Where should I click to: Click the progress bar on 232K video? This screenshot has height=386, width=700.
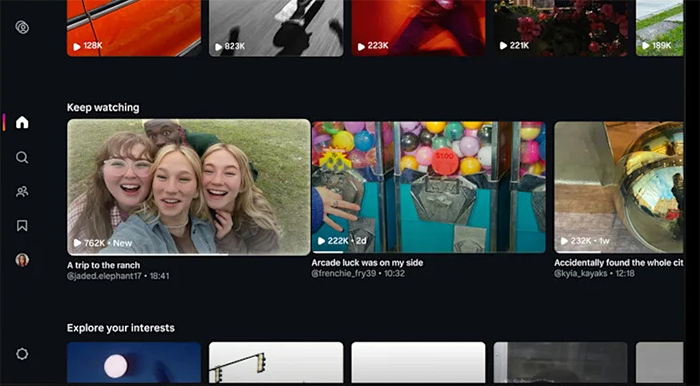pyautogui.click(x=619, y=252)
